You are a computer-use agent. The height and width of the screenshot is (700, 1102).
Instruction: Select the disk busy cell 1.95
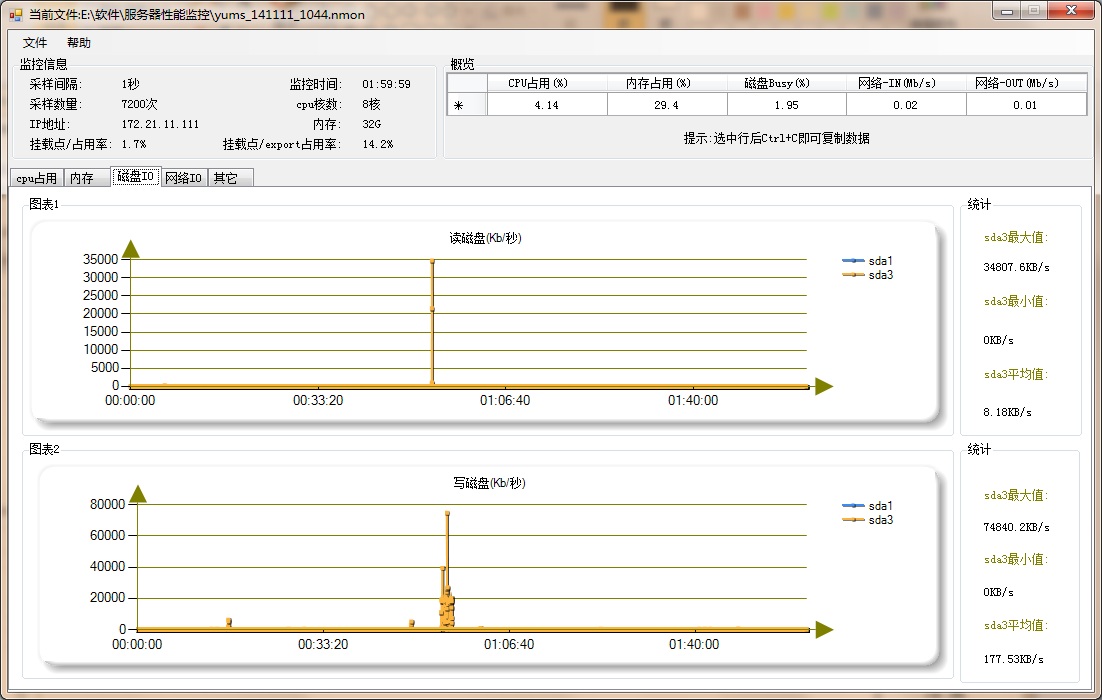click(x=786, y=105)
